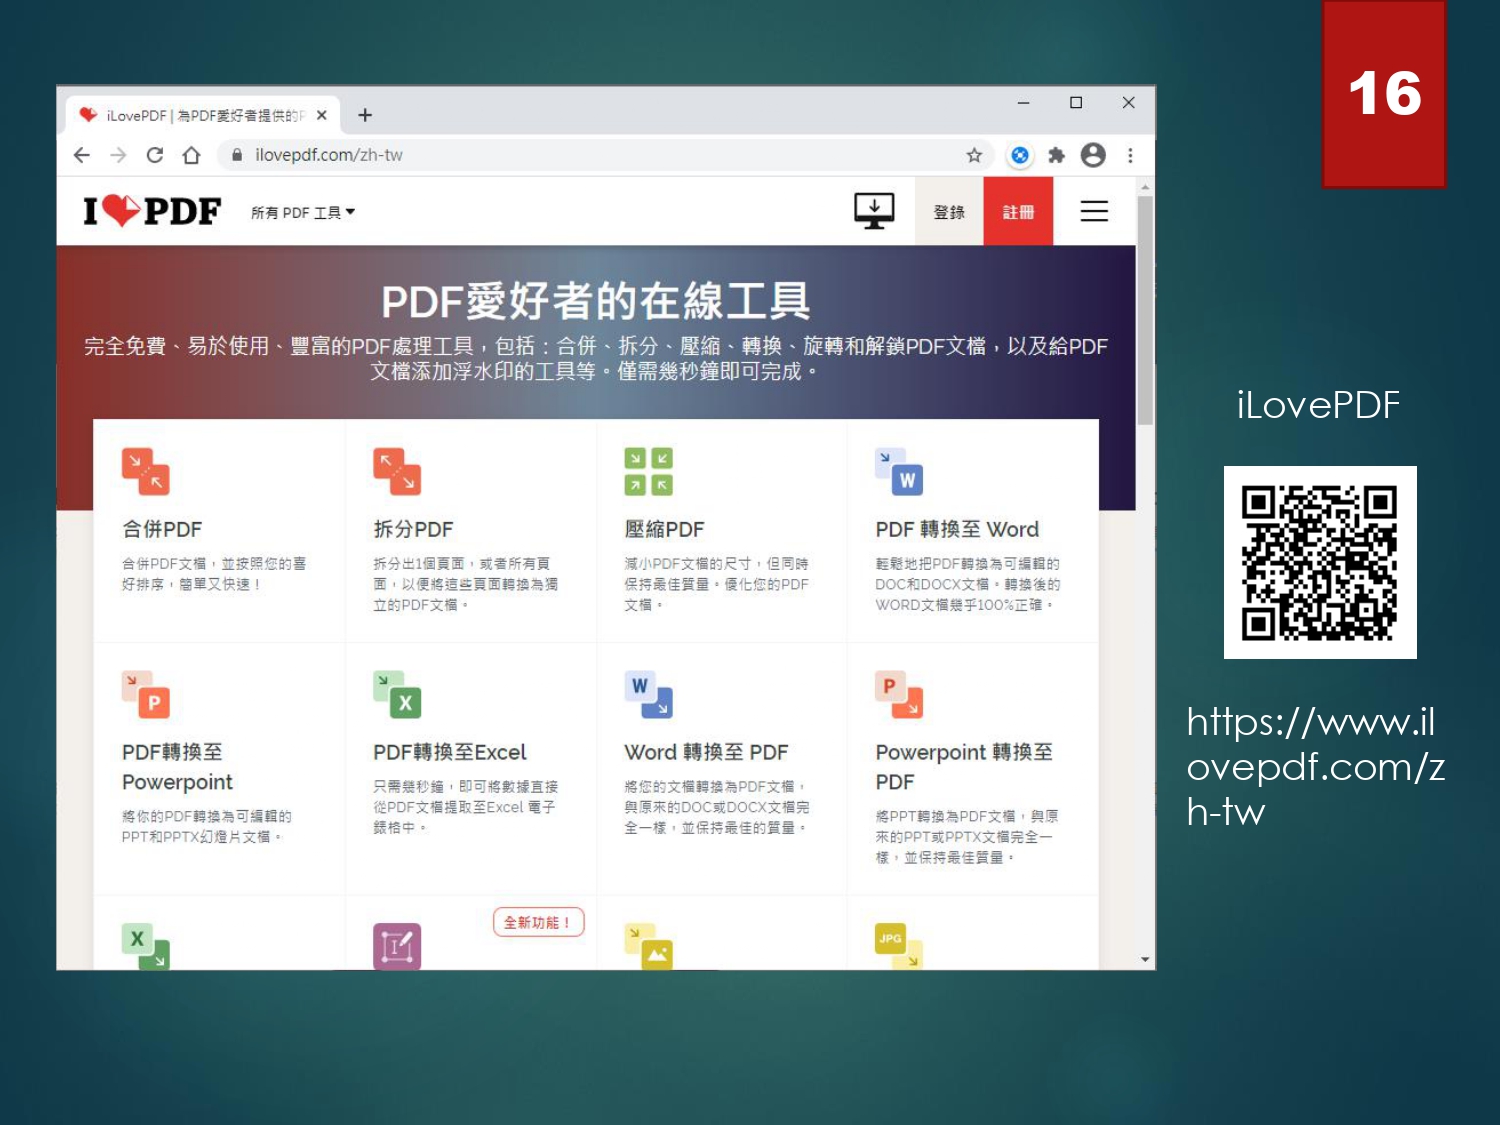
Task: Click the padlock site info icon
Action: (237, 155)
